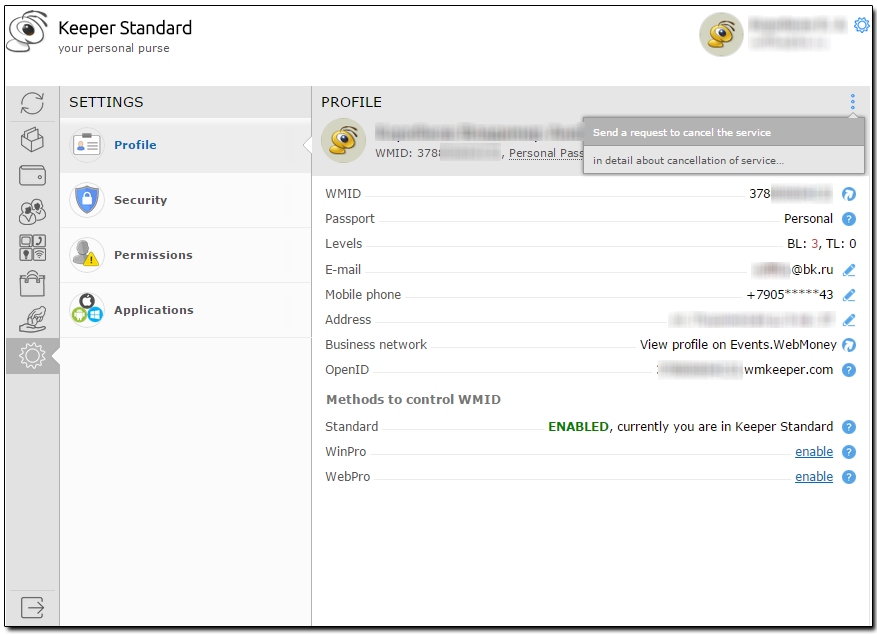Click the Applications platforms icon
877x635 pixels.
[x=87, y=310]
